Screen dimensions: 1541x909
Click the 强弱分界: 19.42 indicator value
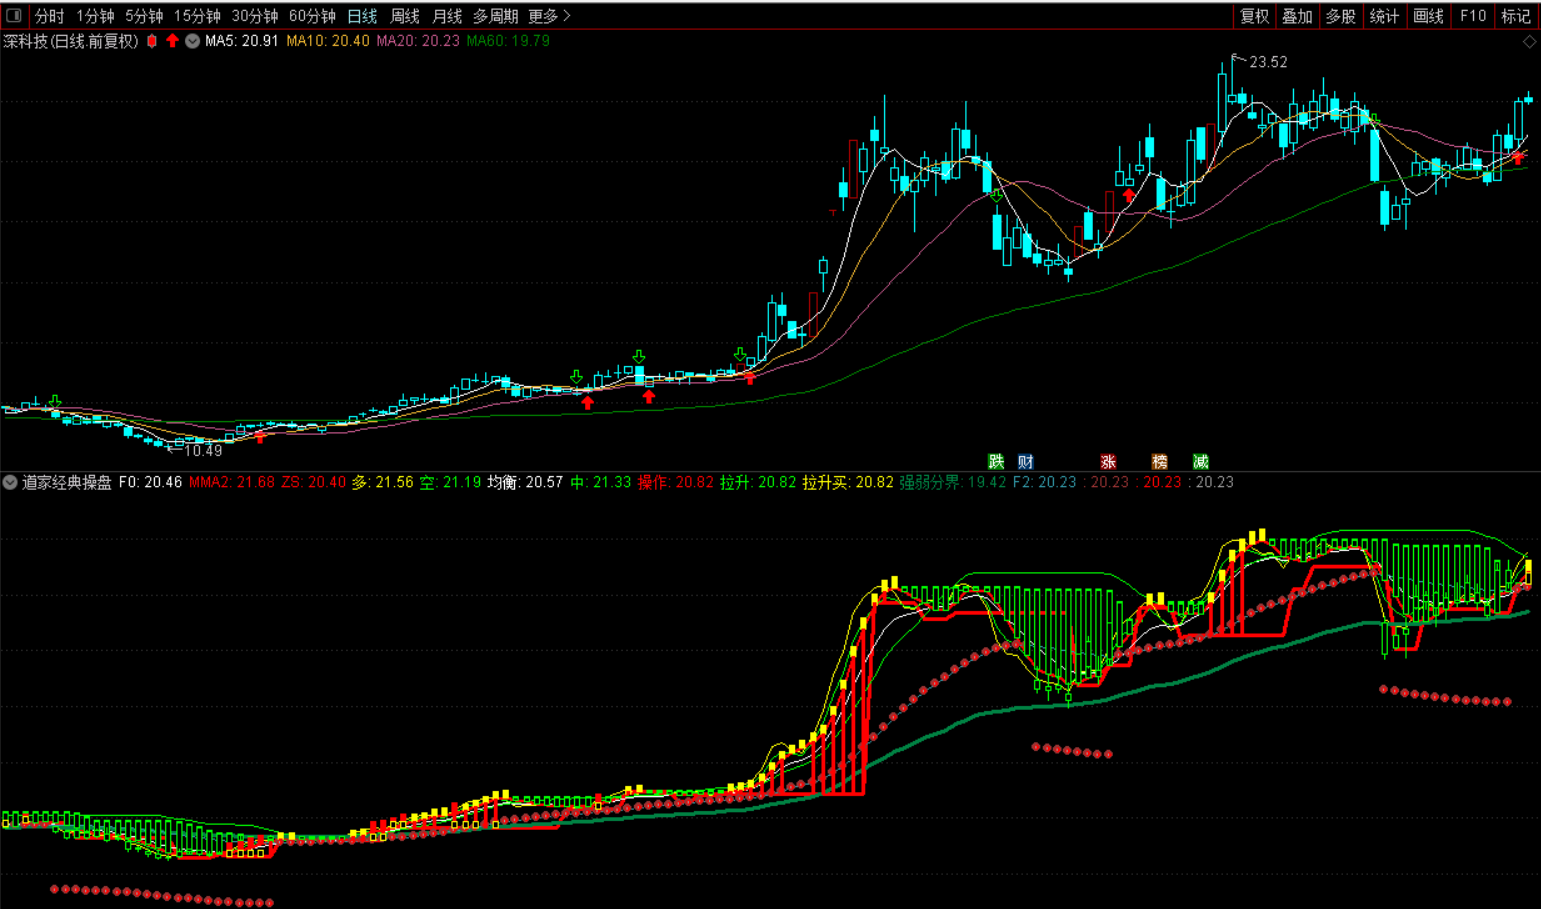coord(953,482)
